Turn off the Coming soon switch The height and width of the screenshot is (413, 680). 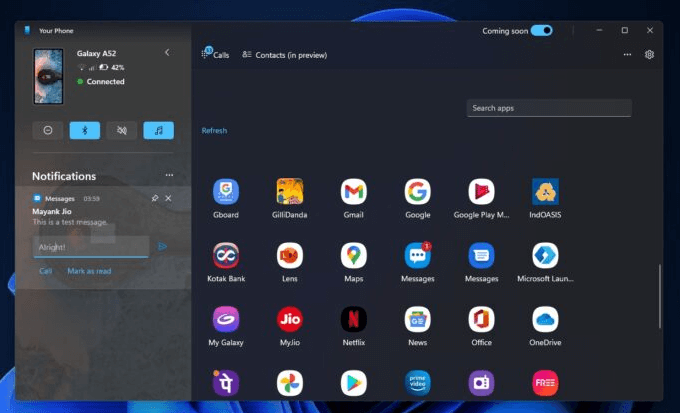541,30
